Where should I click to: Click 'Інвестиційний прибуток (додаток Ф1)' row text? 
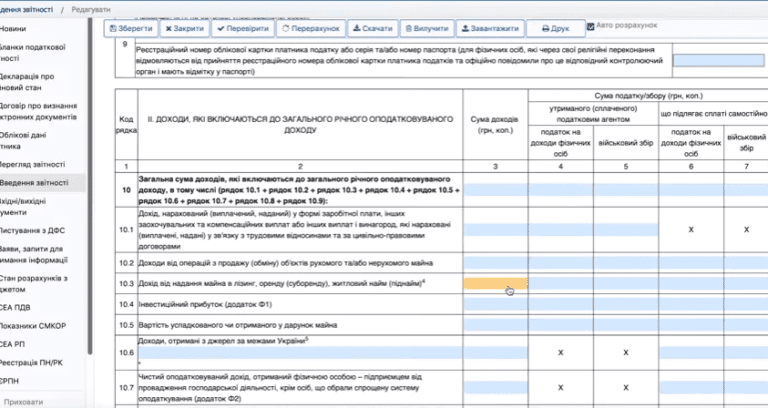205,305
